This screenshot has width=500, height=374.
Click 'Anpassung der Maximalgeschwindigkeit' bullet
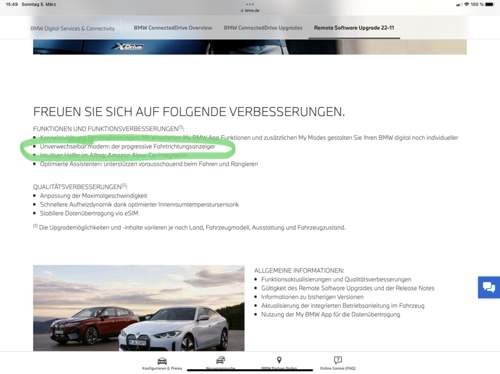click(x=94, y=196)
